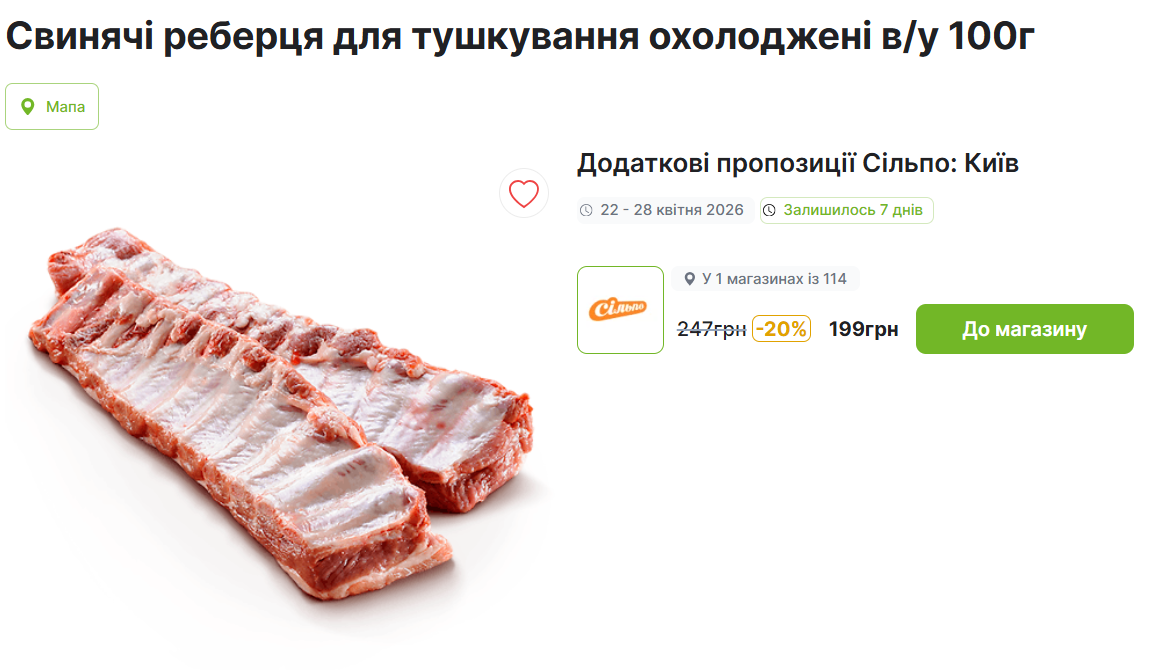Viewport: 1169px width, 671px height.
Task: Go to store via До магазину button
Action: 1024,329
